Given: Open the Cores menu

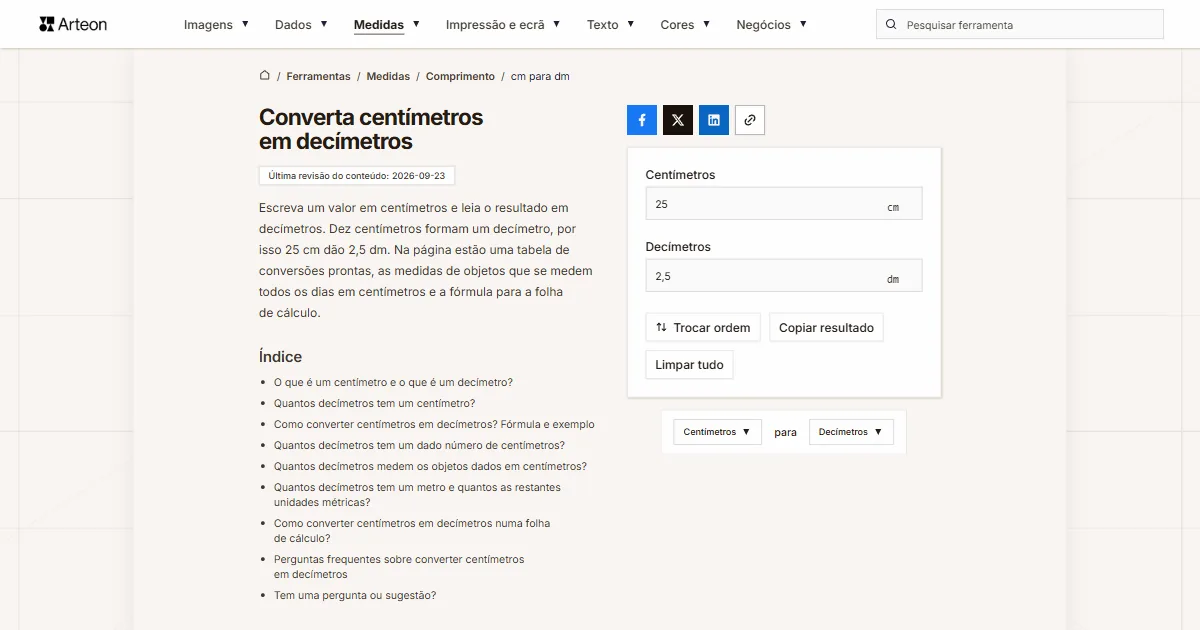Looking at the screenshot, I should tap(686, 24).
